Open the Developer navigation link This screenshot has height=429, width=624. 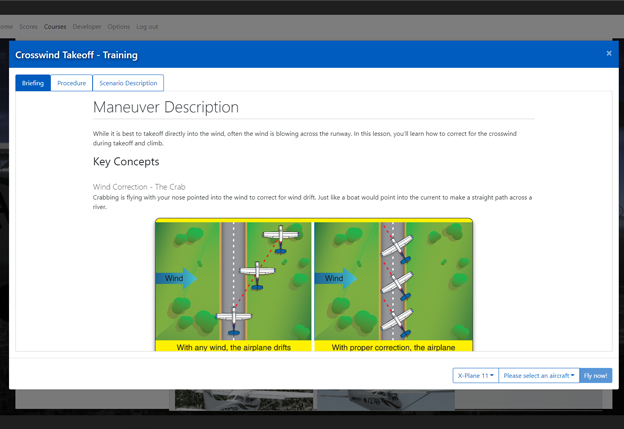[87, 27]
